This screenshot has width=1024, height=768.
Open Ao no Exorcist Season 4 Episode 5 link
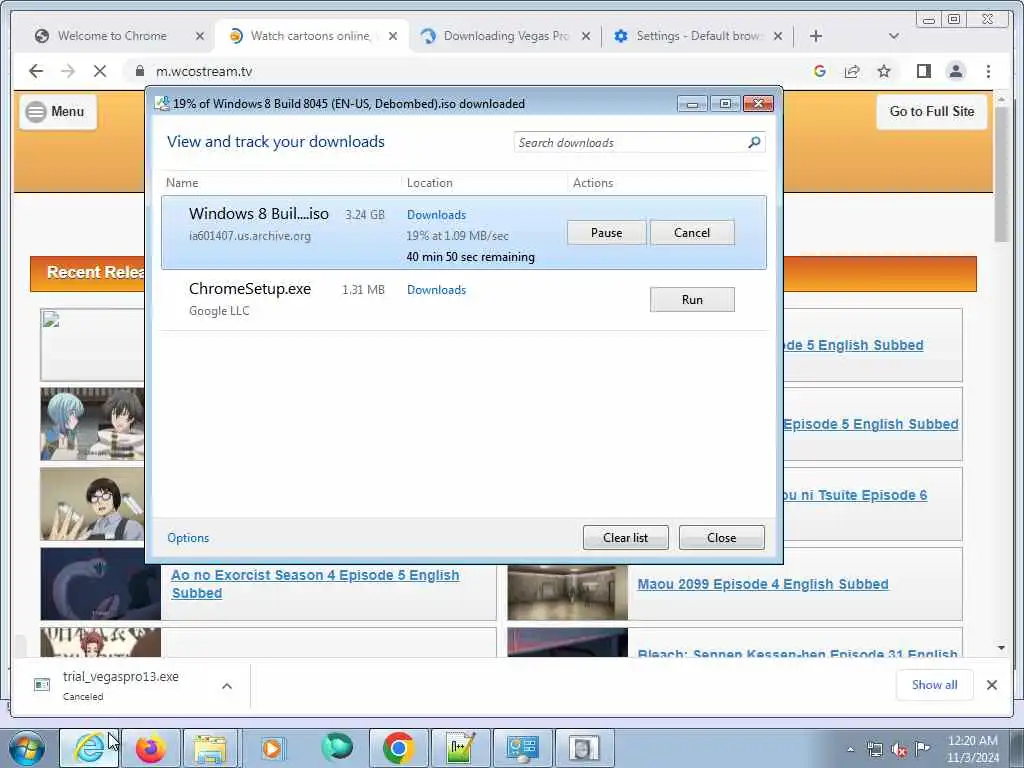point(315,584)
